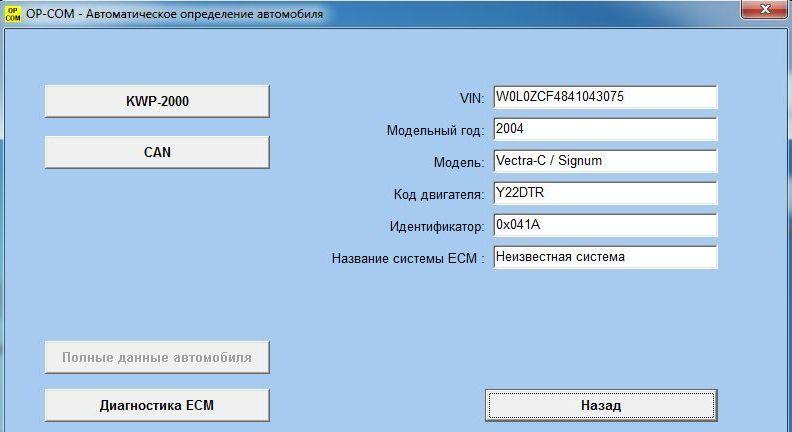Click the Полные данные автомобиля button
792x432 pixels.
(157, 357)
